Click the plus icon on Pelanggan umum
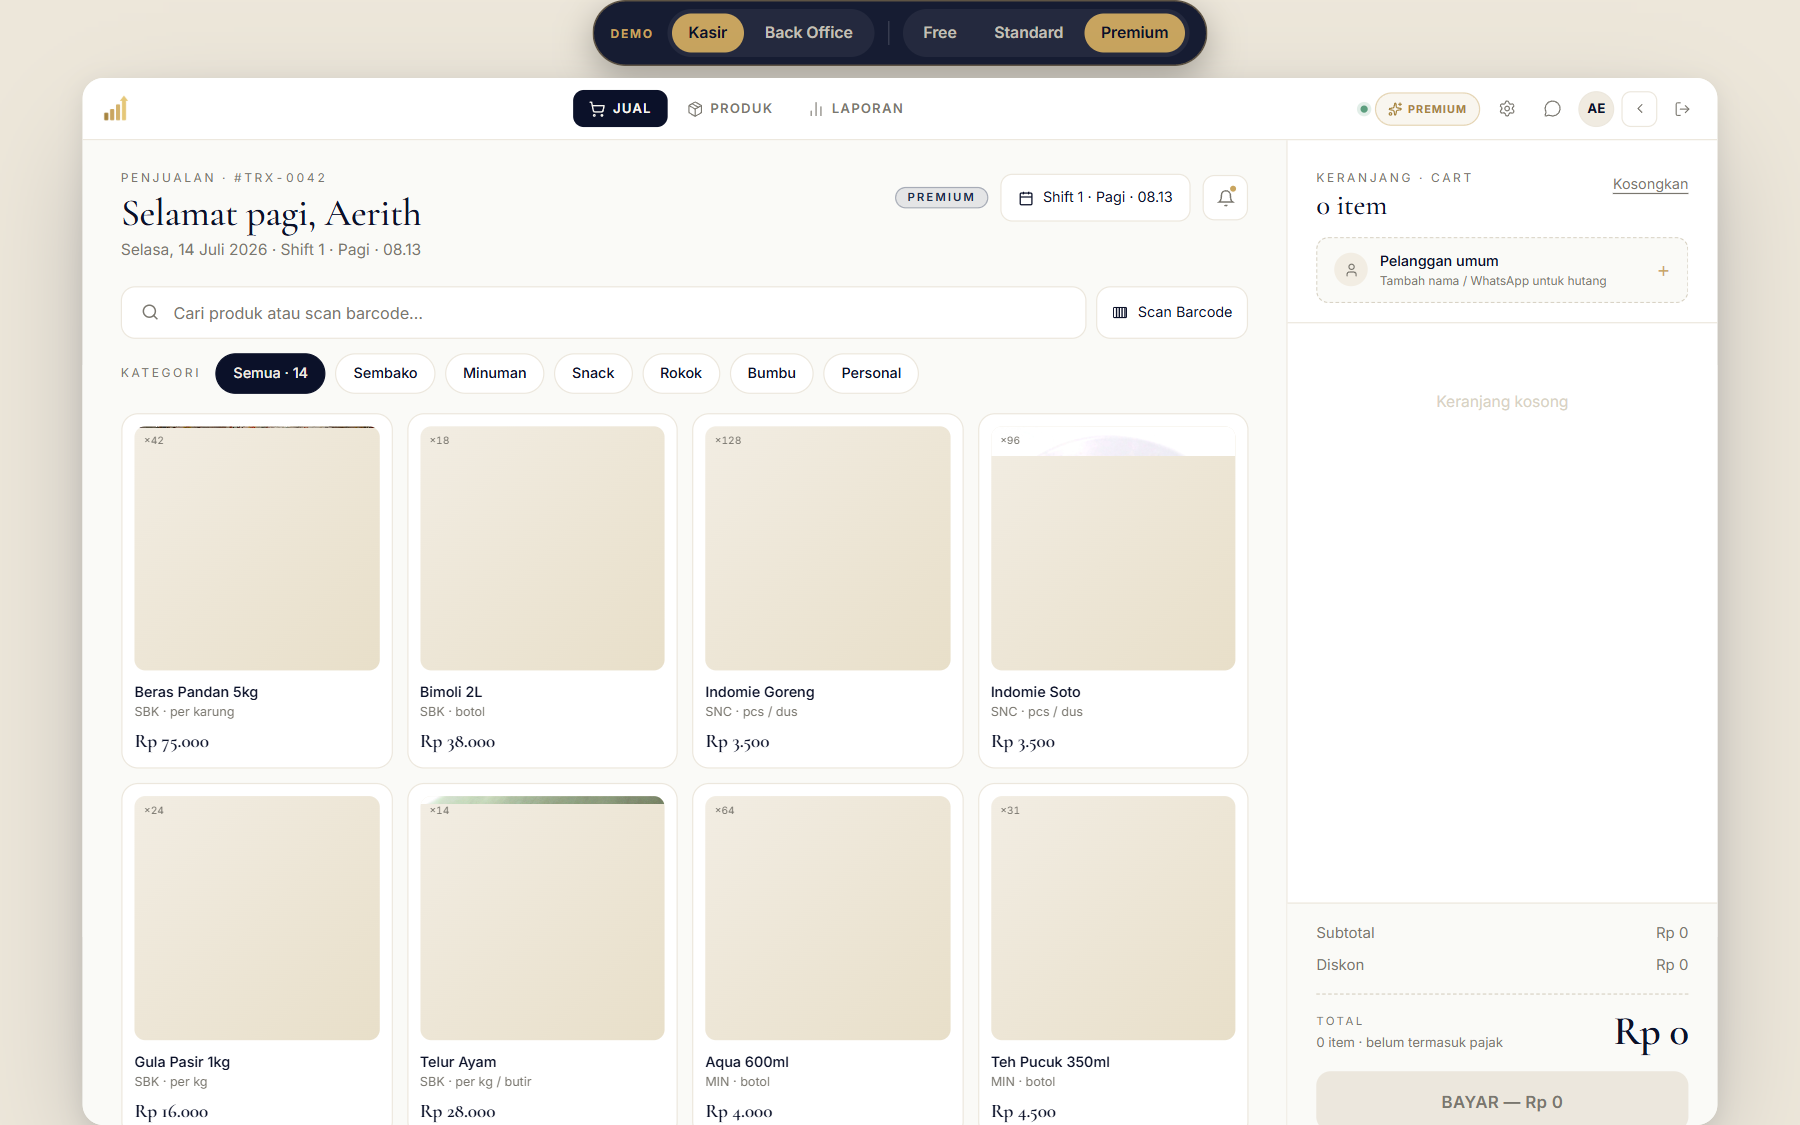 pos(1663,271)
